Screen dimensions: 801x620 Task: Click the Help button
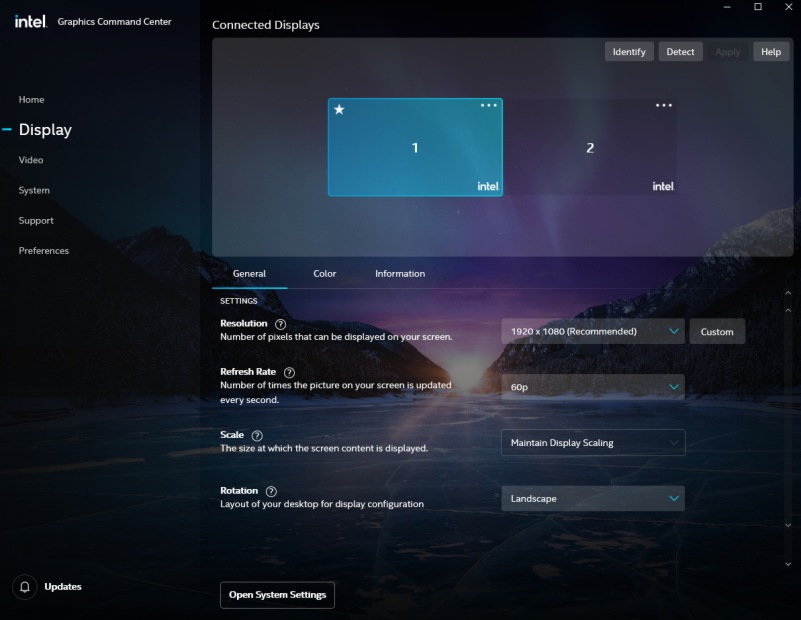click(771, 52)
